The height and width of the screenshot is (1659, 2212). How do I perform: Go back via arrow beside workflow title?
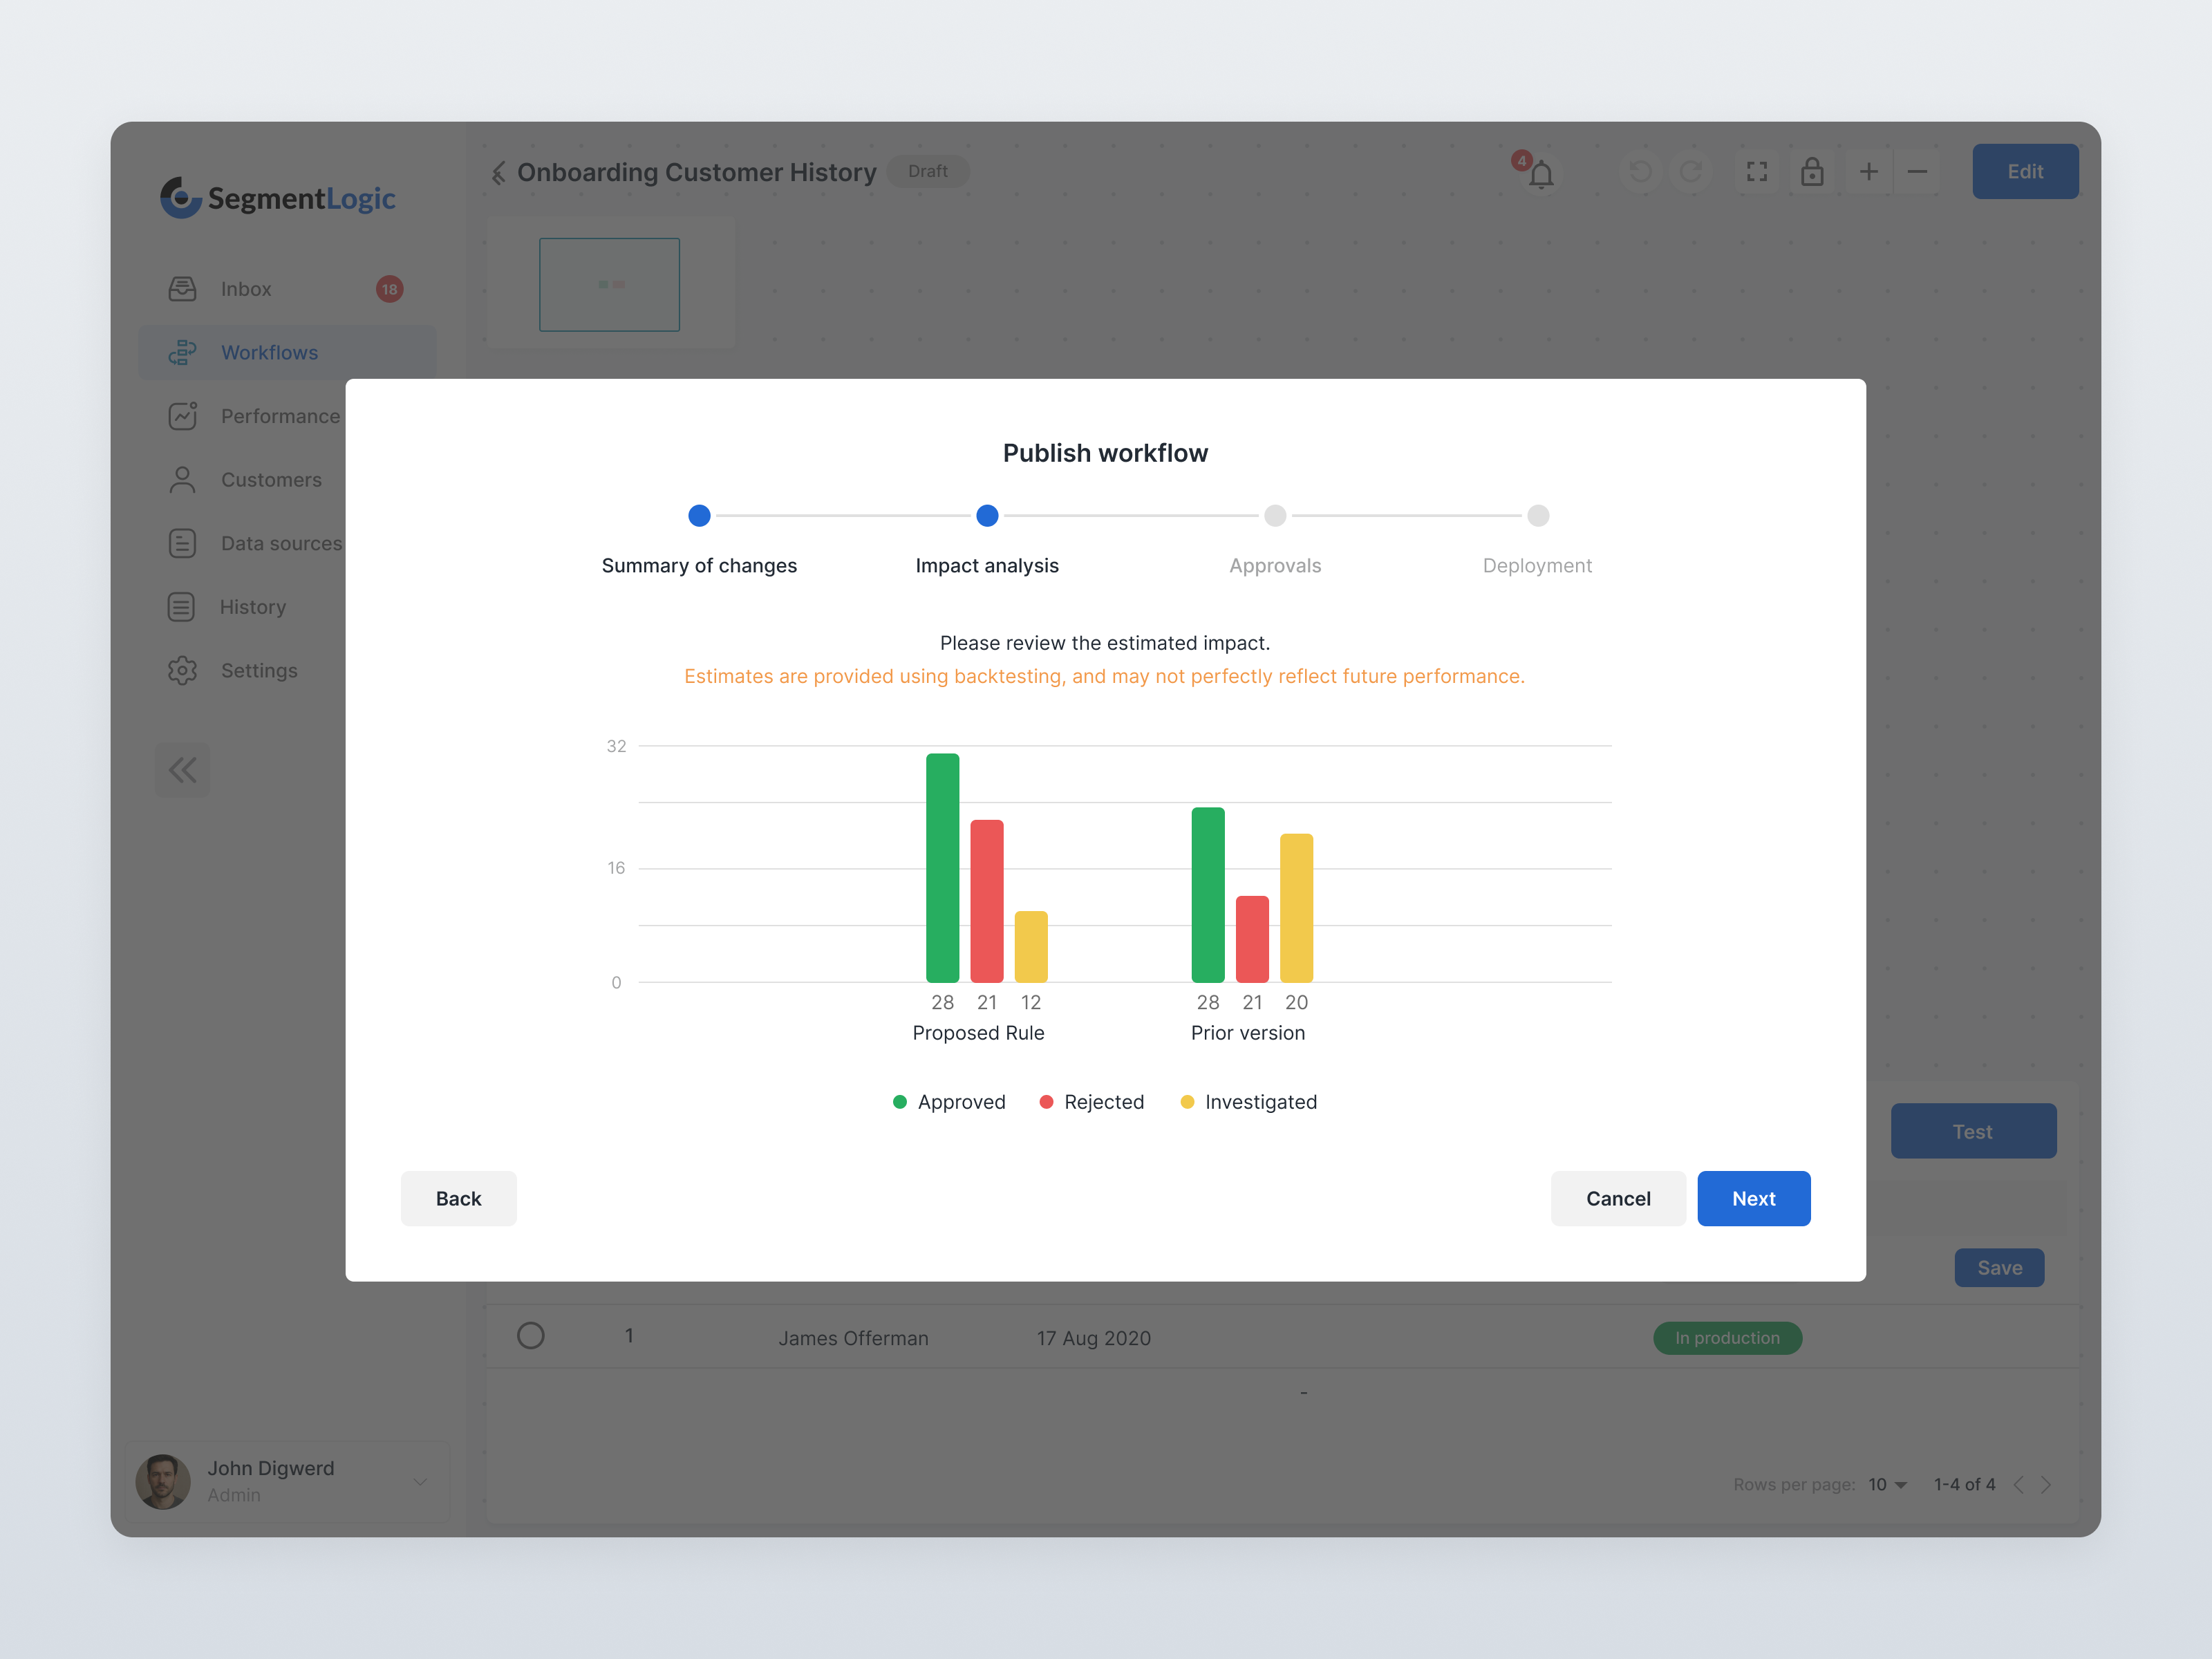coord(498,173)
